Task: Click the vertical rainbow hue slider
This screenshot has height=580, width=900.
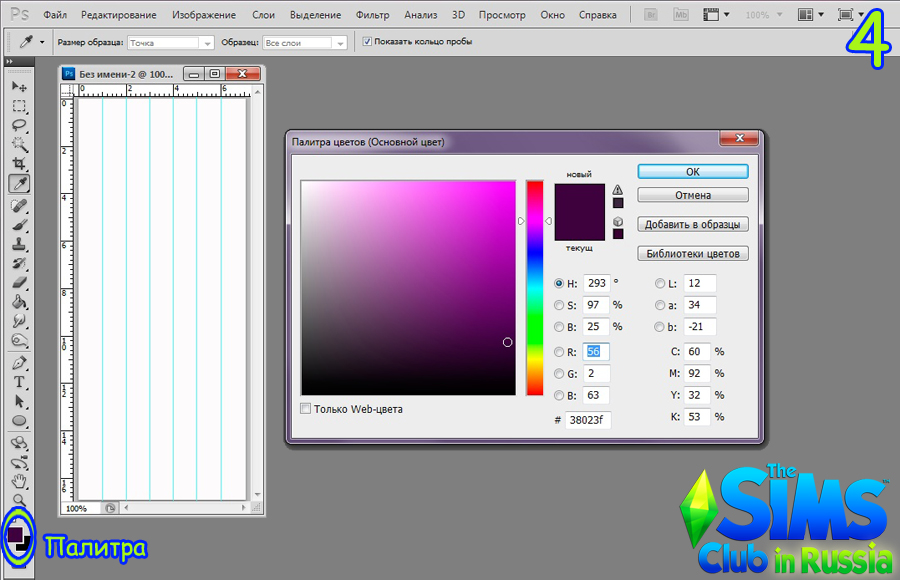Action: (535, 288)
